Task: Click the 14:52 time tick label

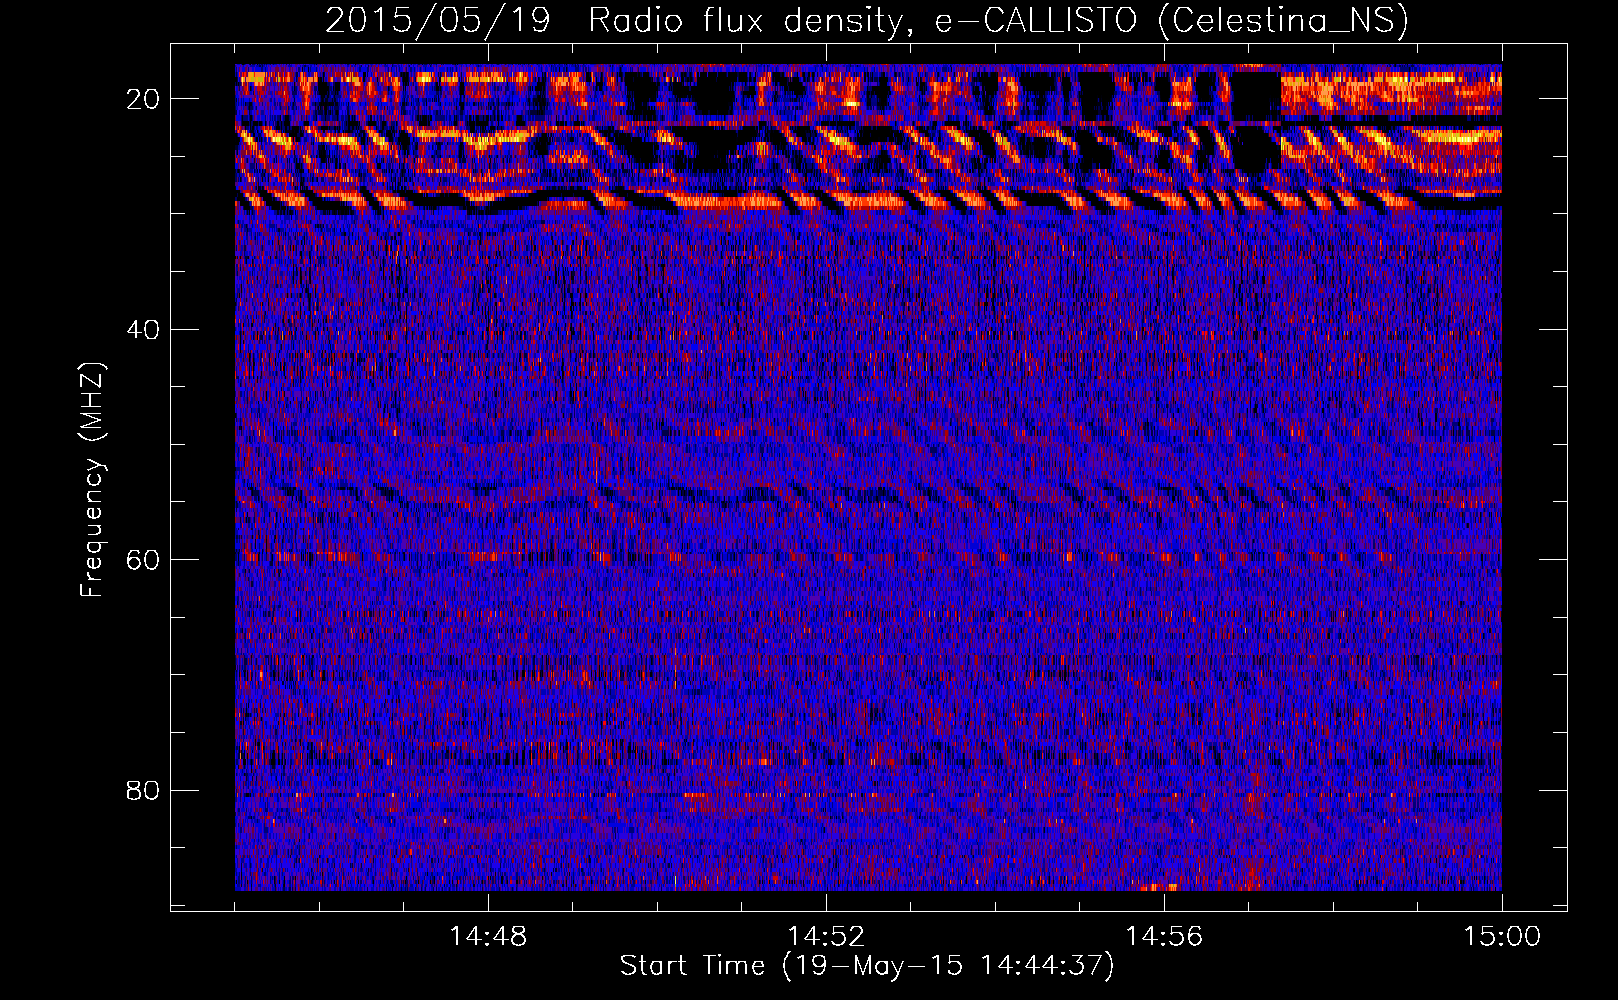Action: click(x=826, y=937)
